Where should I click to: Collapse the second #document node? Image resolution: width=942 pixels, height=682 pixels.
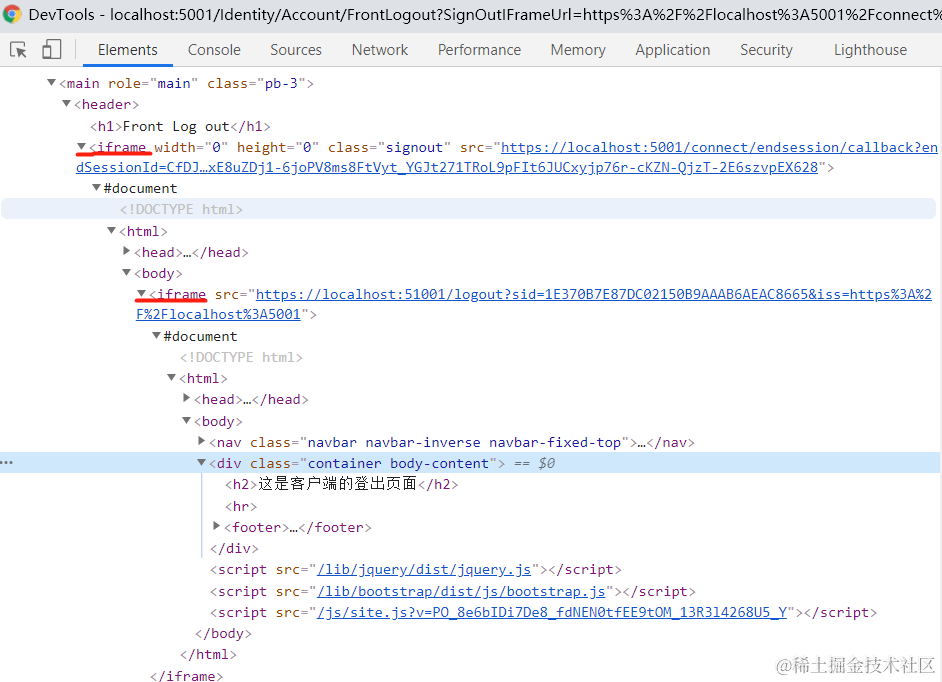[x=157, y=335]
